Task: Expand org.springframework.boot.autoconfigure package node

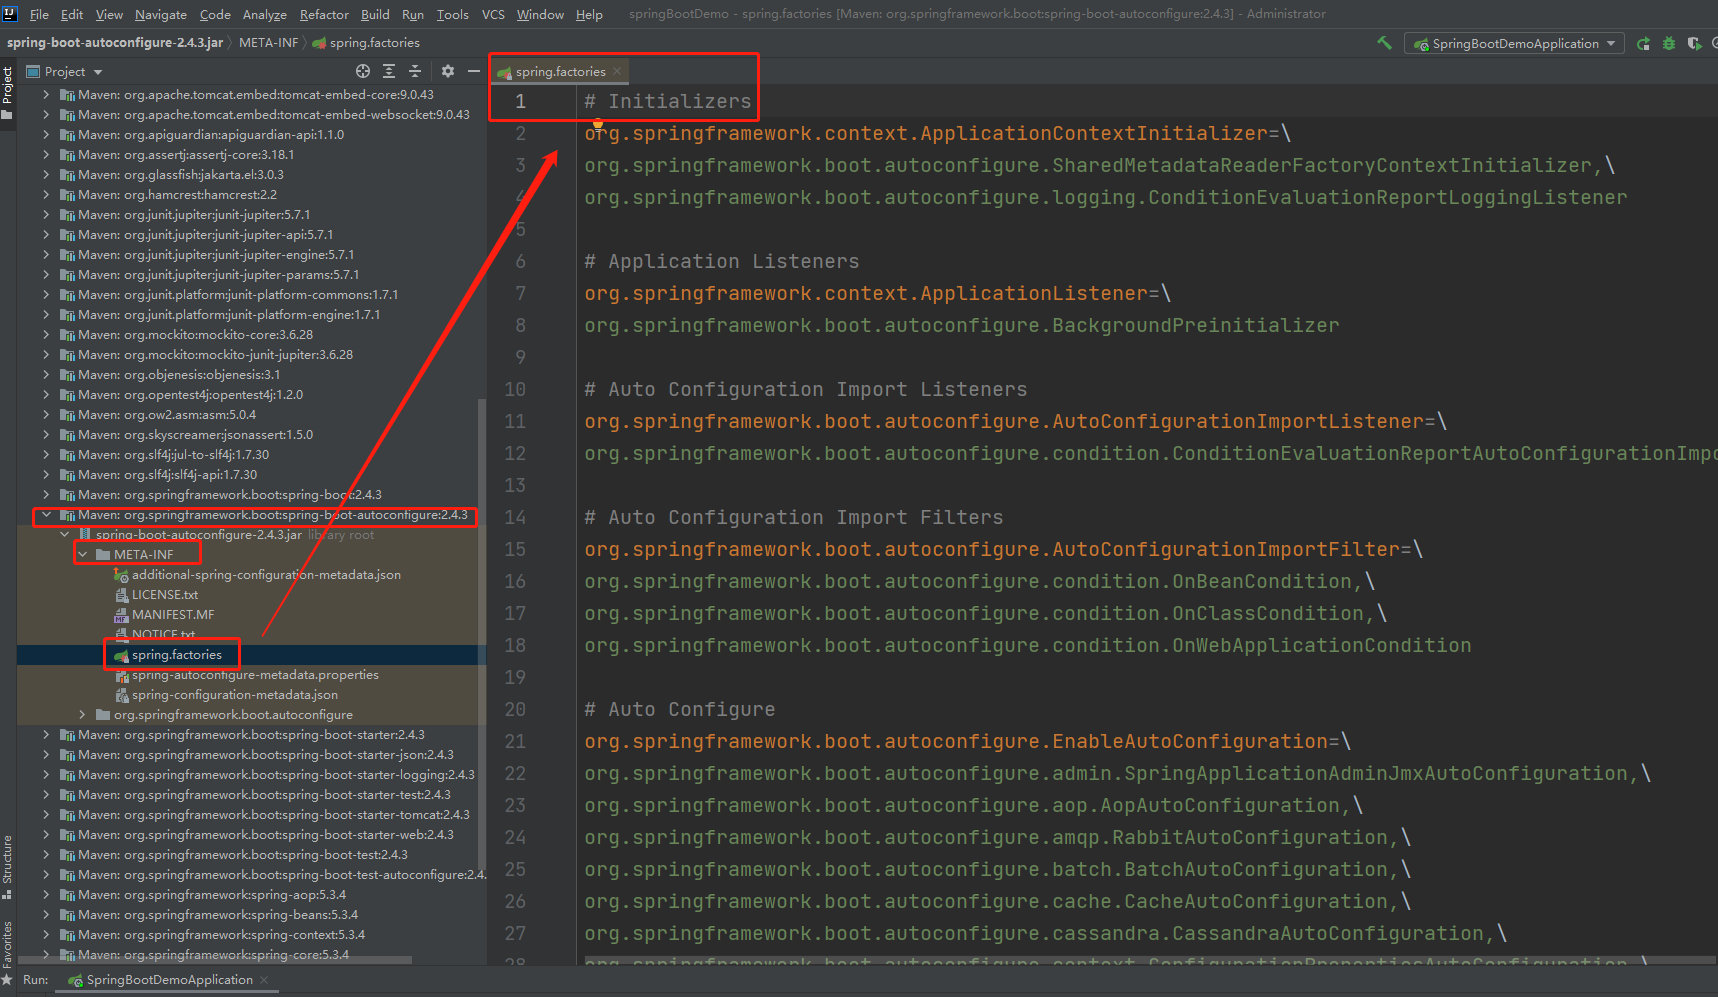Action: coord(82,715)
